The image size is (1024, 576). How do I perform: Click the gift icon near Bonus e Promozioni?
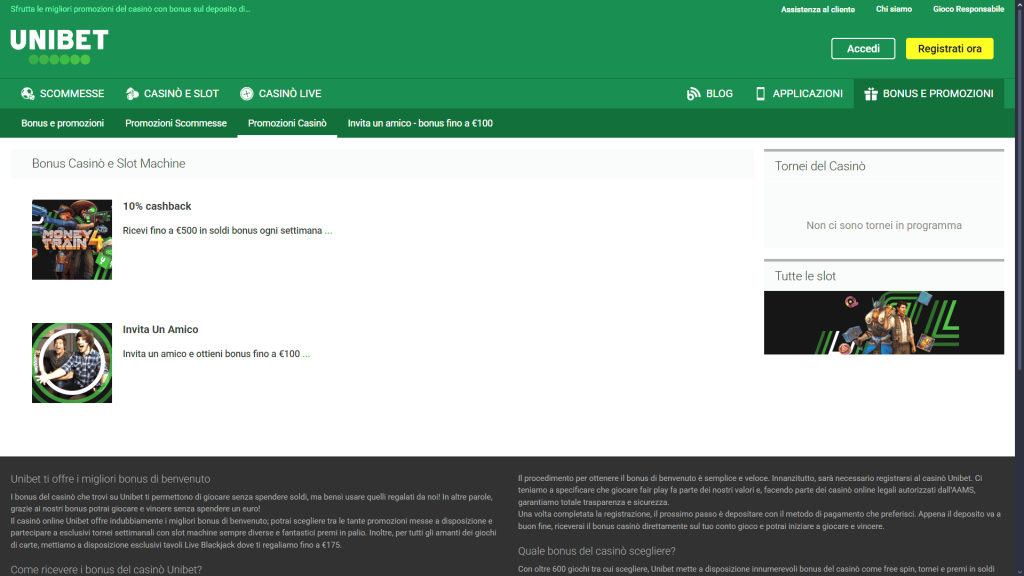click(873, 93)
